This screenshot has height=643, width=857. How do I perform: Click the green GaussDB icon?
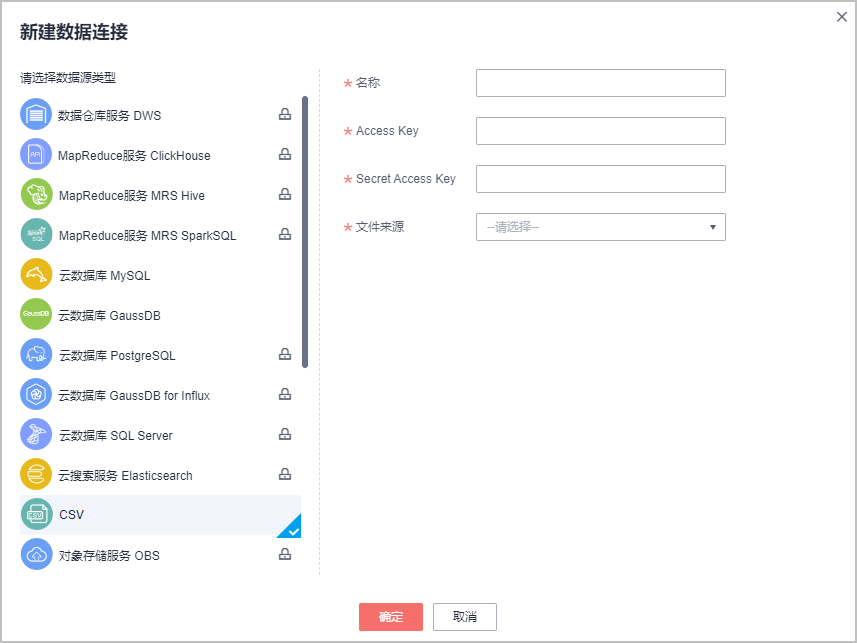pyautogui.click(x=36, y=314)
